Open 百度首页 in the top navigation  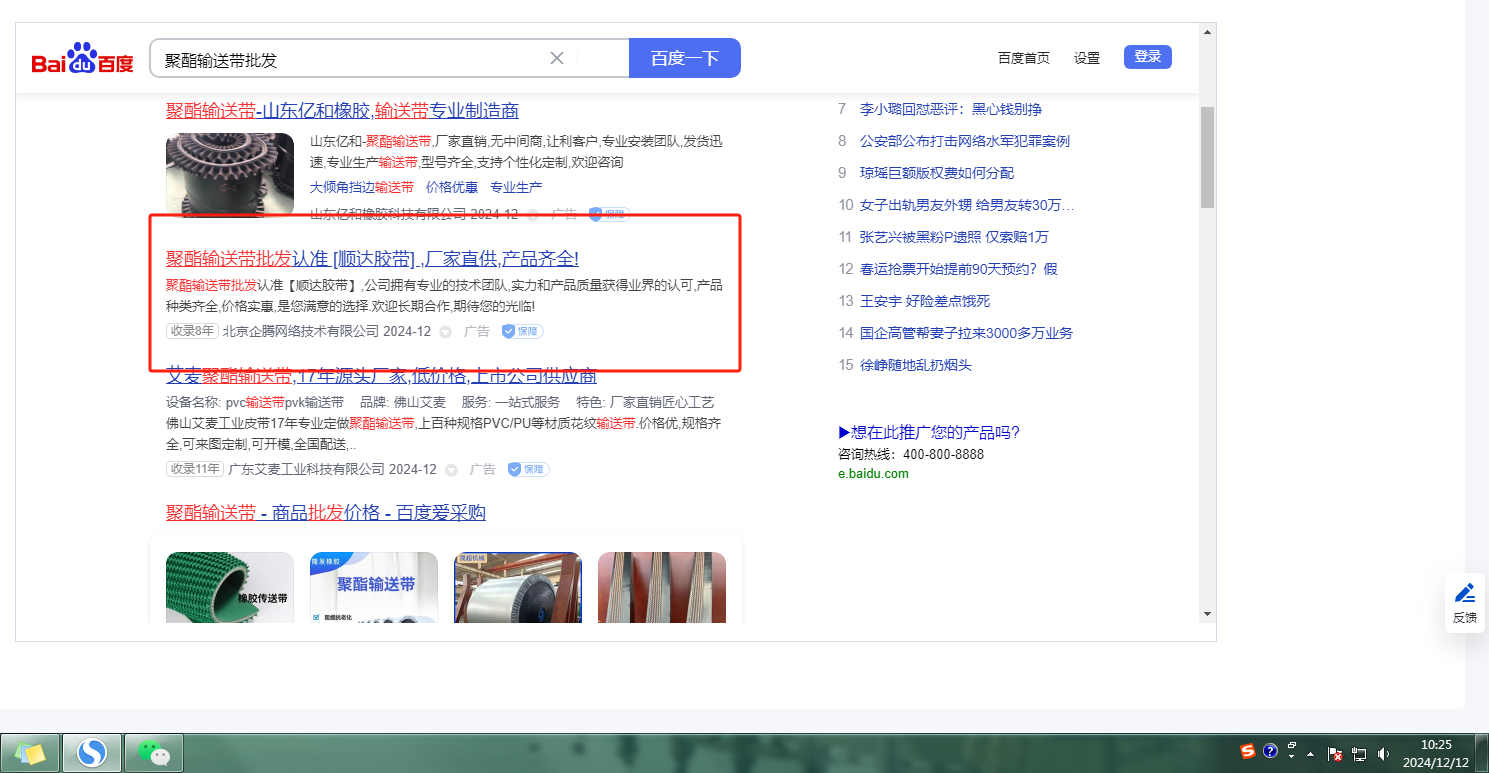point(1023,58)
